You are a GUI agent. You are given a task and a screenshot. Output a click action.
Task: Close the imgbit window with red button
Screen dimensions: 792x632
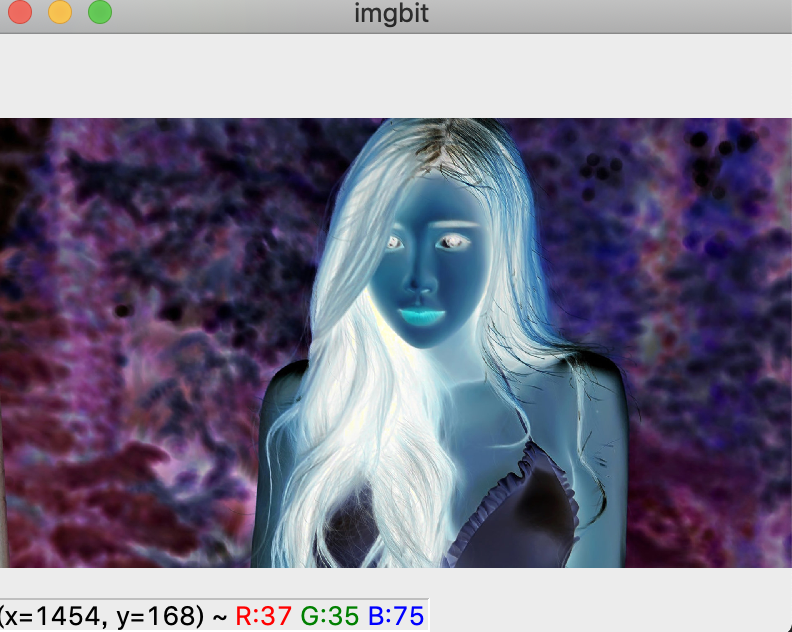coord(20,12)
